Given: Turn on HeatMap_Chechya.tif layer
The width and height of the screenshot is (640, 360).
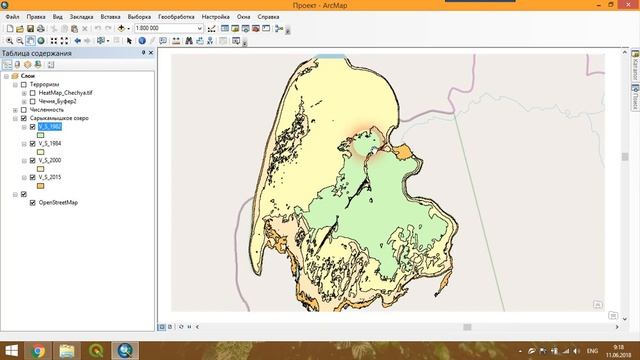Looking at the screenshot, I should (x=33, y=93).
